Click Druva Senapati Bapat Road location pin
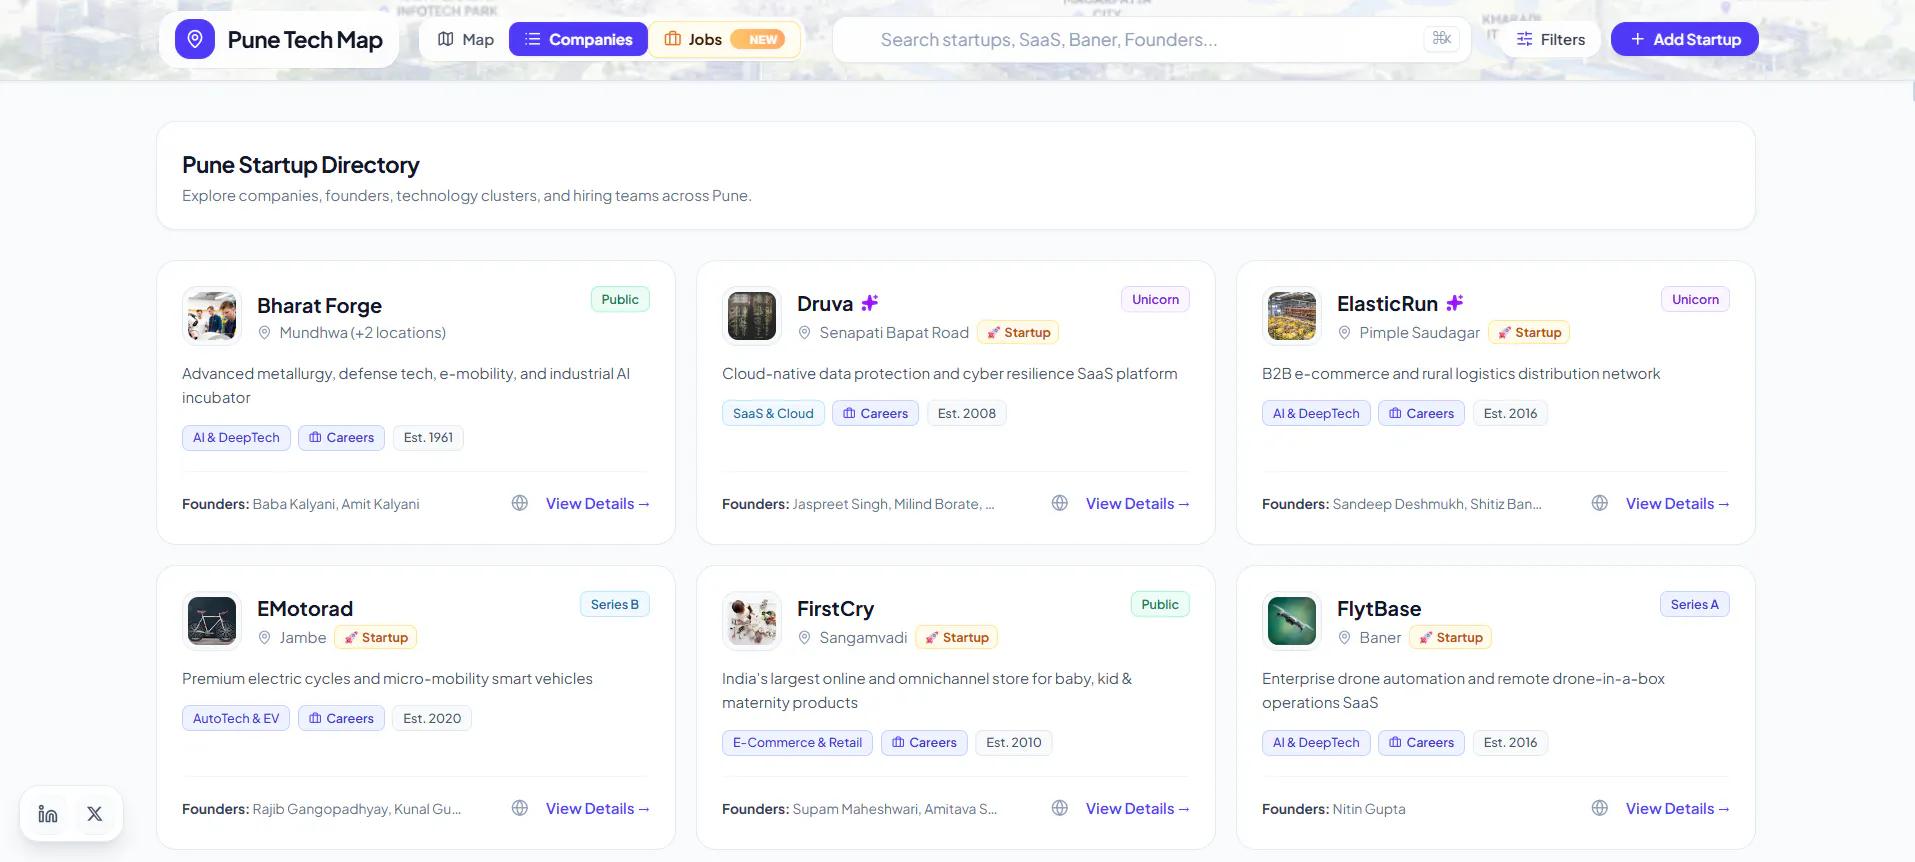Viewport: 1915px width, 862px height. pyautogui.click(x=805, y=333)
